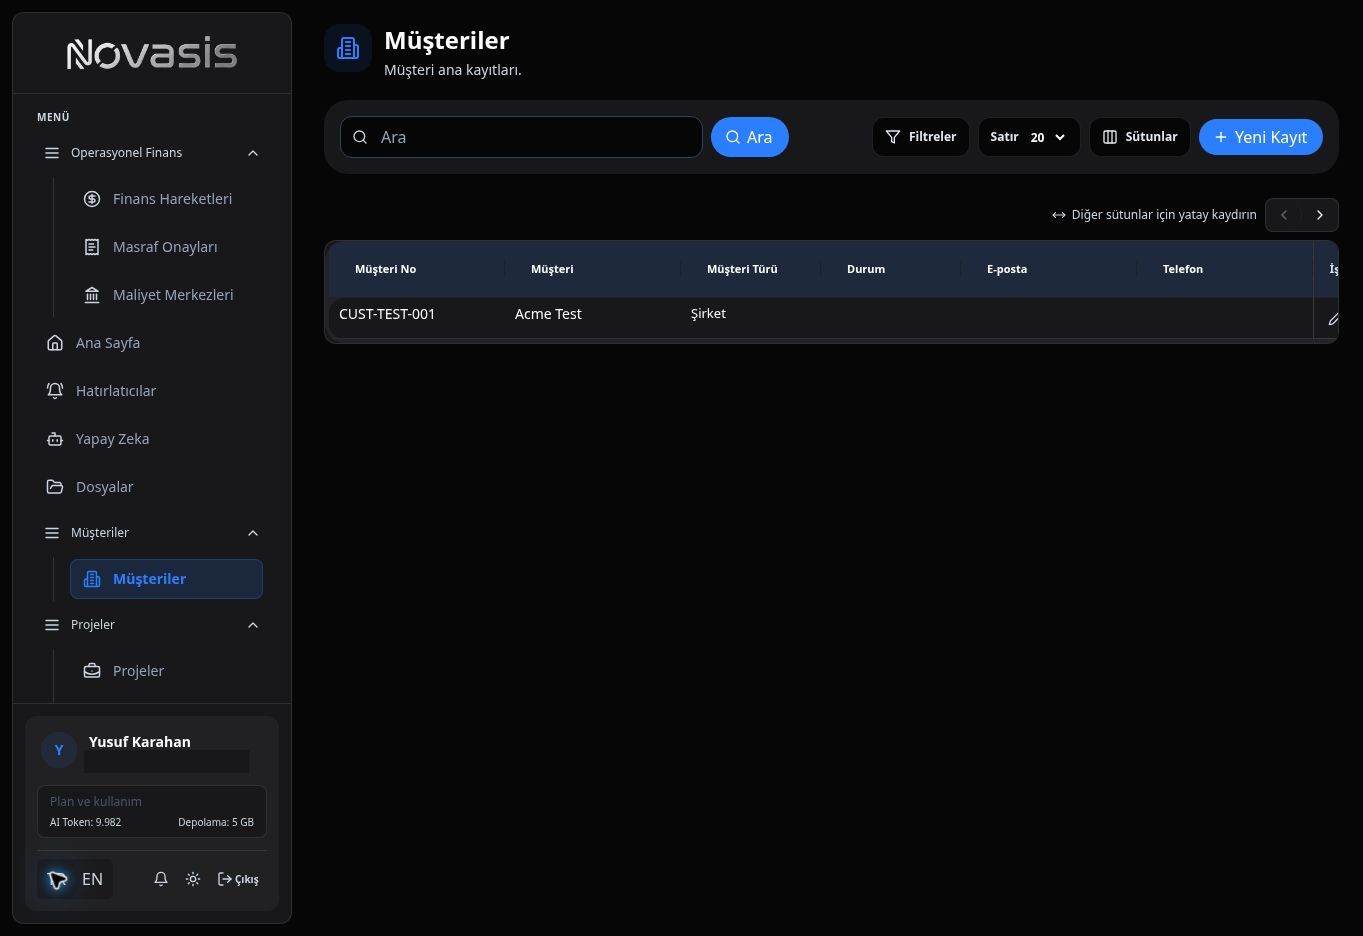Open Hatırlatıcılar from the sidebar
The image size is (1363, 936).
pyautogui.click(x=152, y=391)
